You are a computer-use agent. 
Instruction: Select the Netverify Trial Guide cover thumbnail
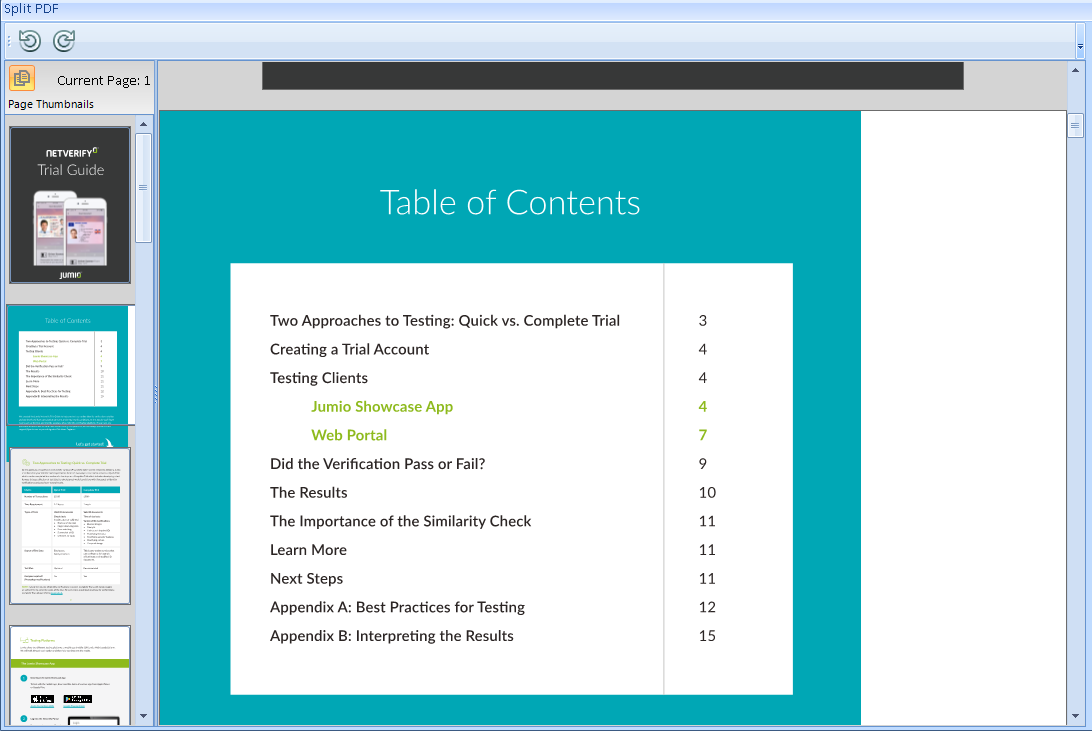click(70, 205)
